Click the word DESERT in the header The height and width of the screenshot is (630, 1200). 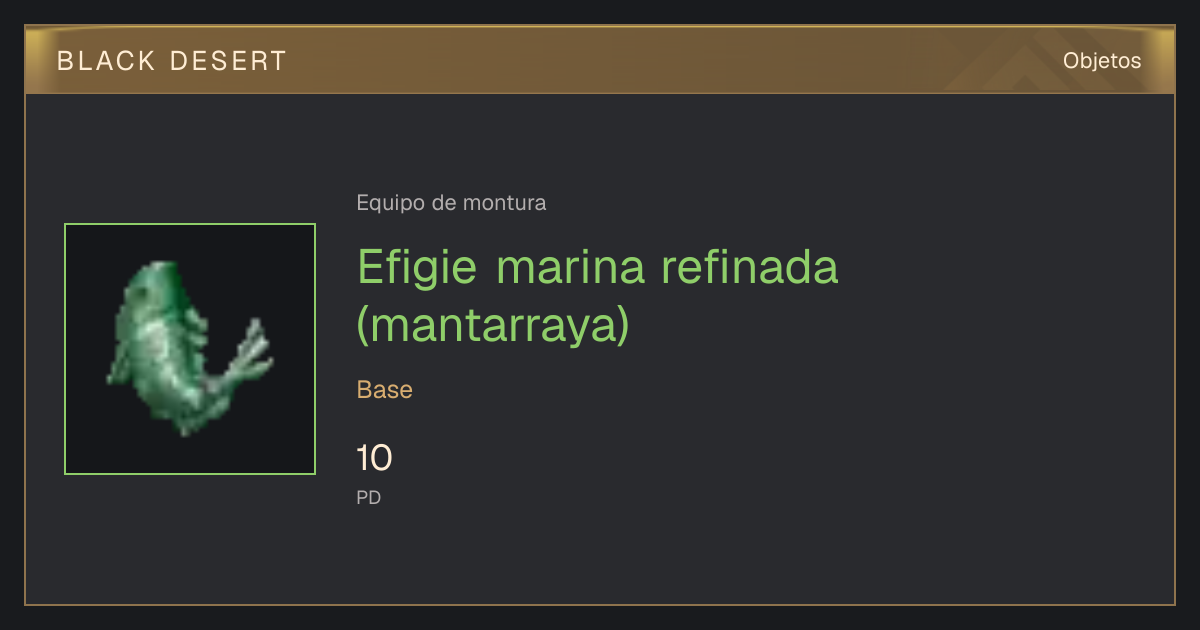[x=228, y=61]
